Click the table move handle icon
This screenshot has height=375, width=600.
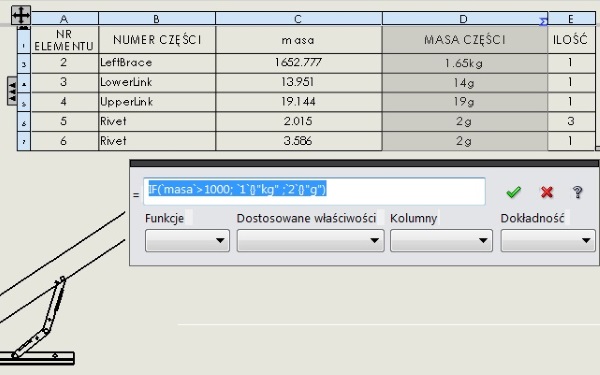pyautogui.click(x=21, y=15)
